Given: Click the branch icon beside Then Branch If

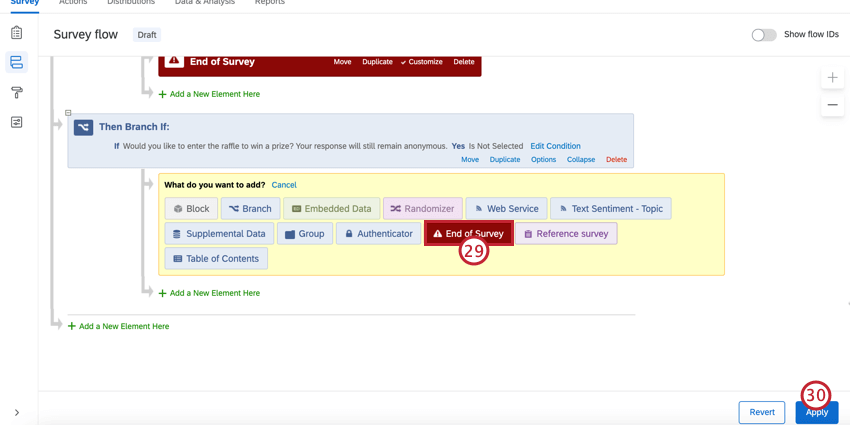Looking at the screenshot, I should tap(83, 127).
